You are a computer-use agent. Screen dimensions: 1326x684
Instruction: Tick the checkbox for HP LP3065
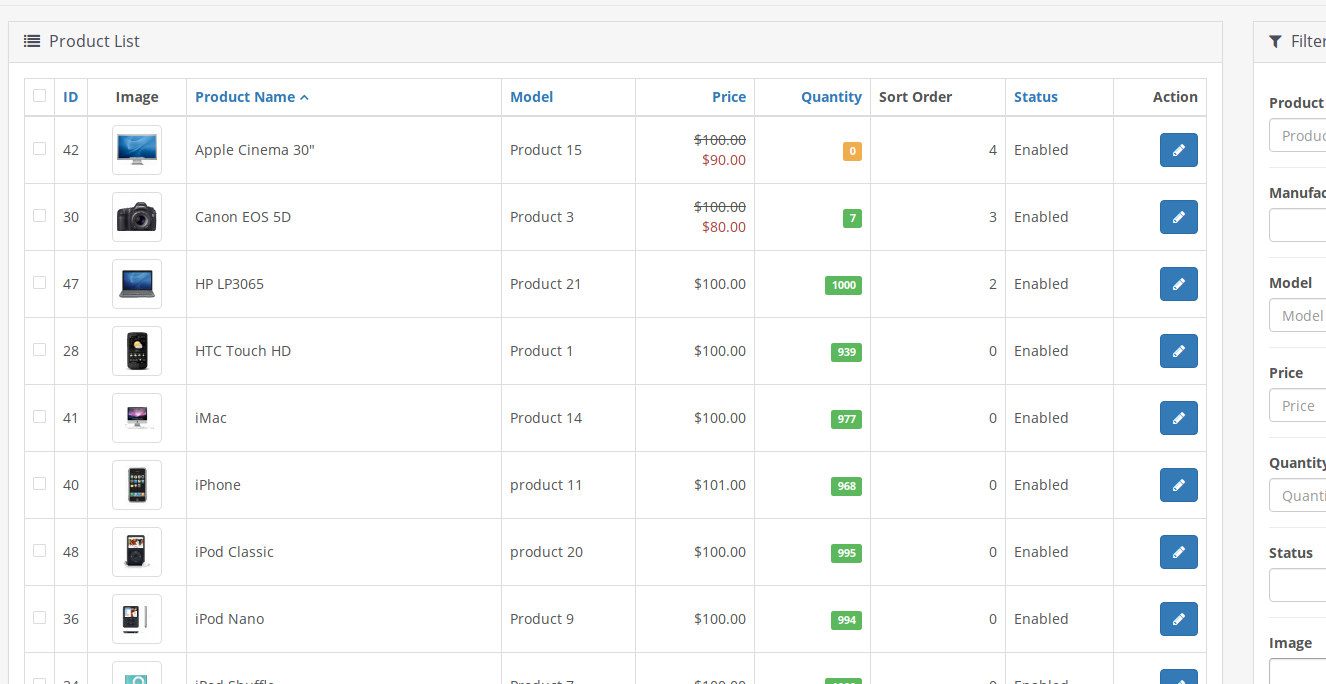pyautogui.click(x=39, y=283)
